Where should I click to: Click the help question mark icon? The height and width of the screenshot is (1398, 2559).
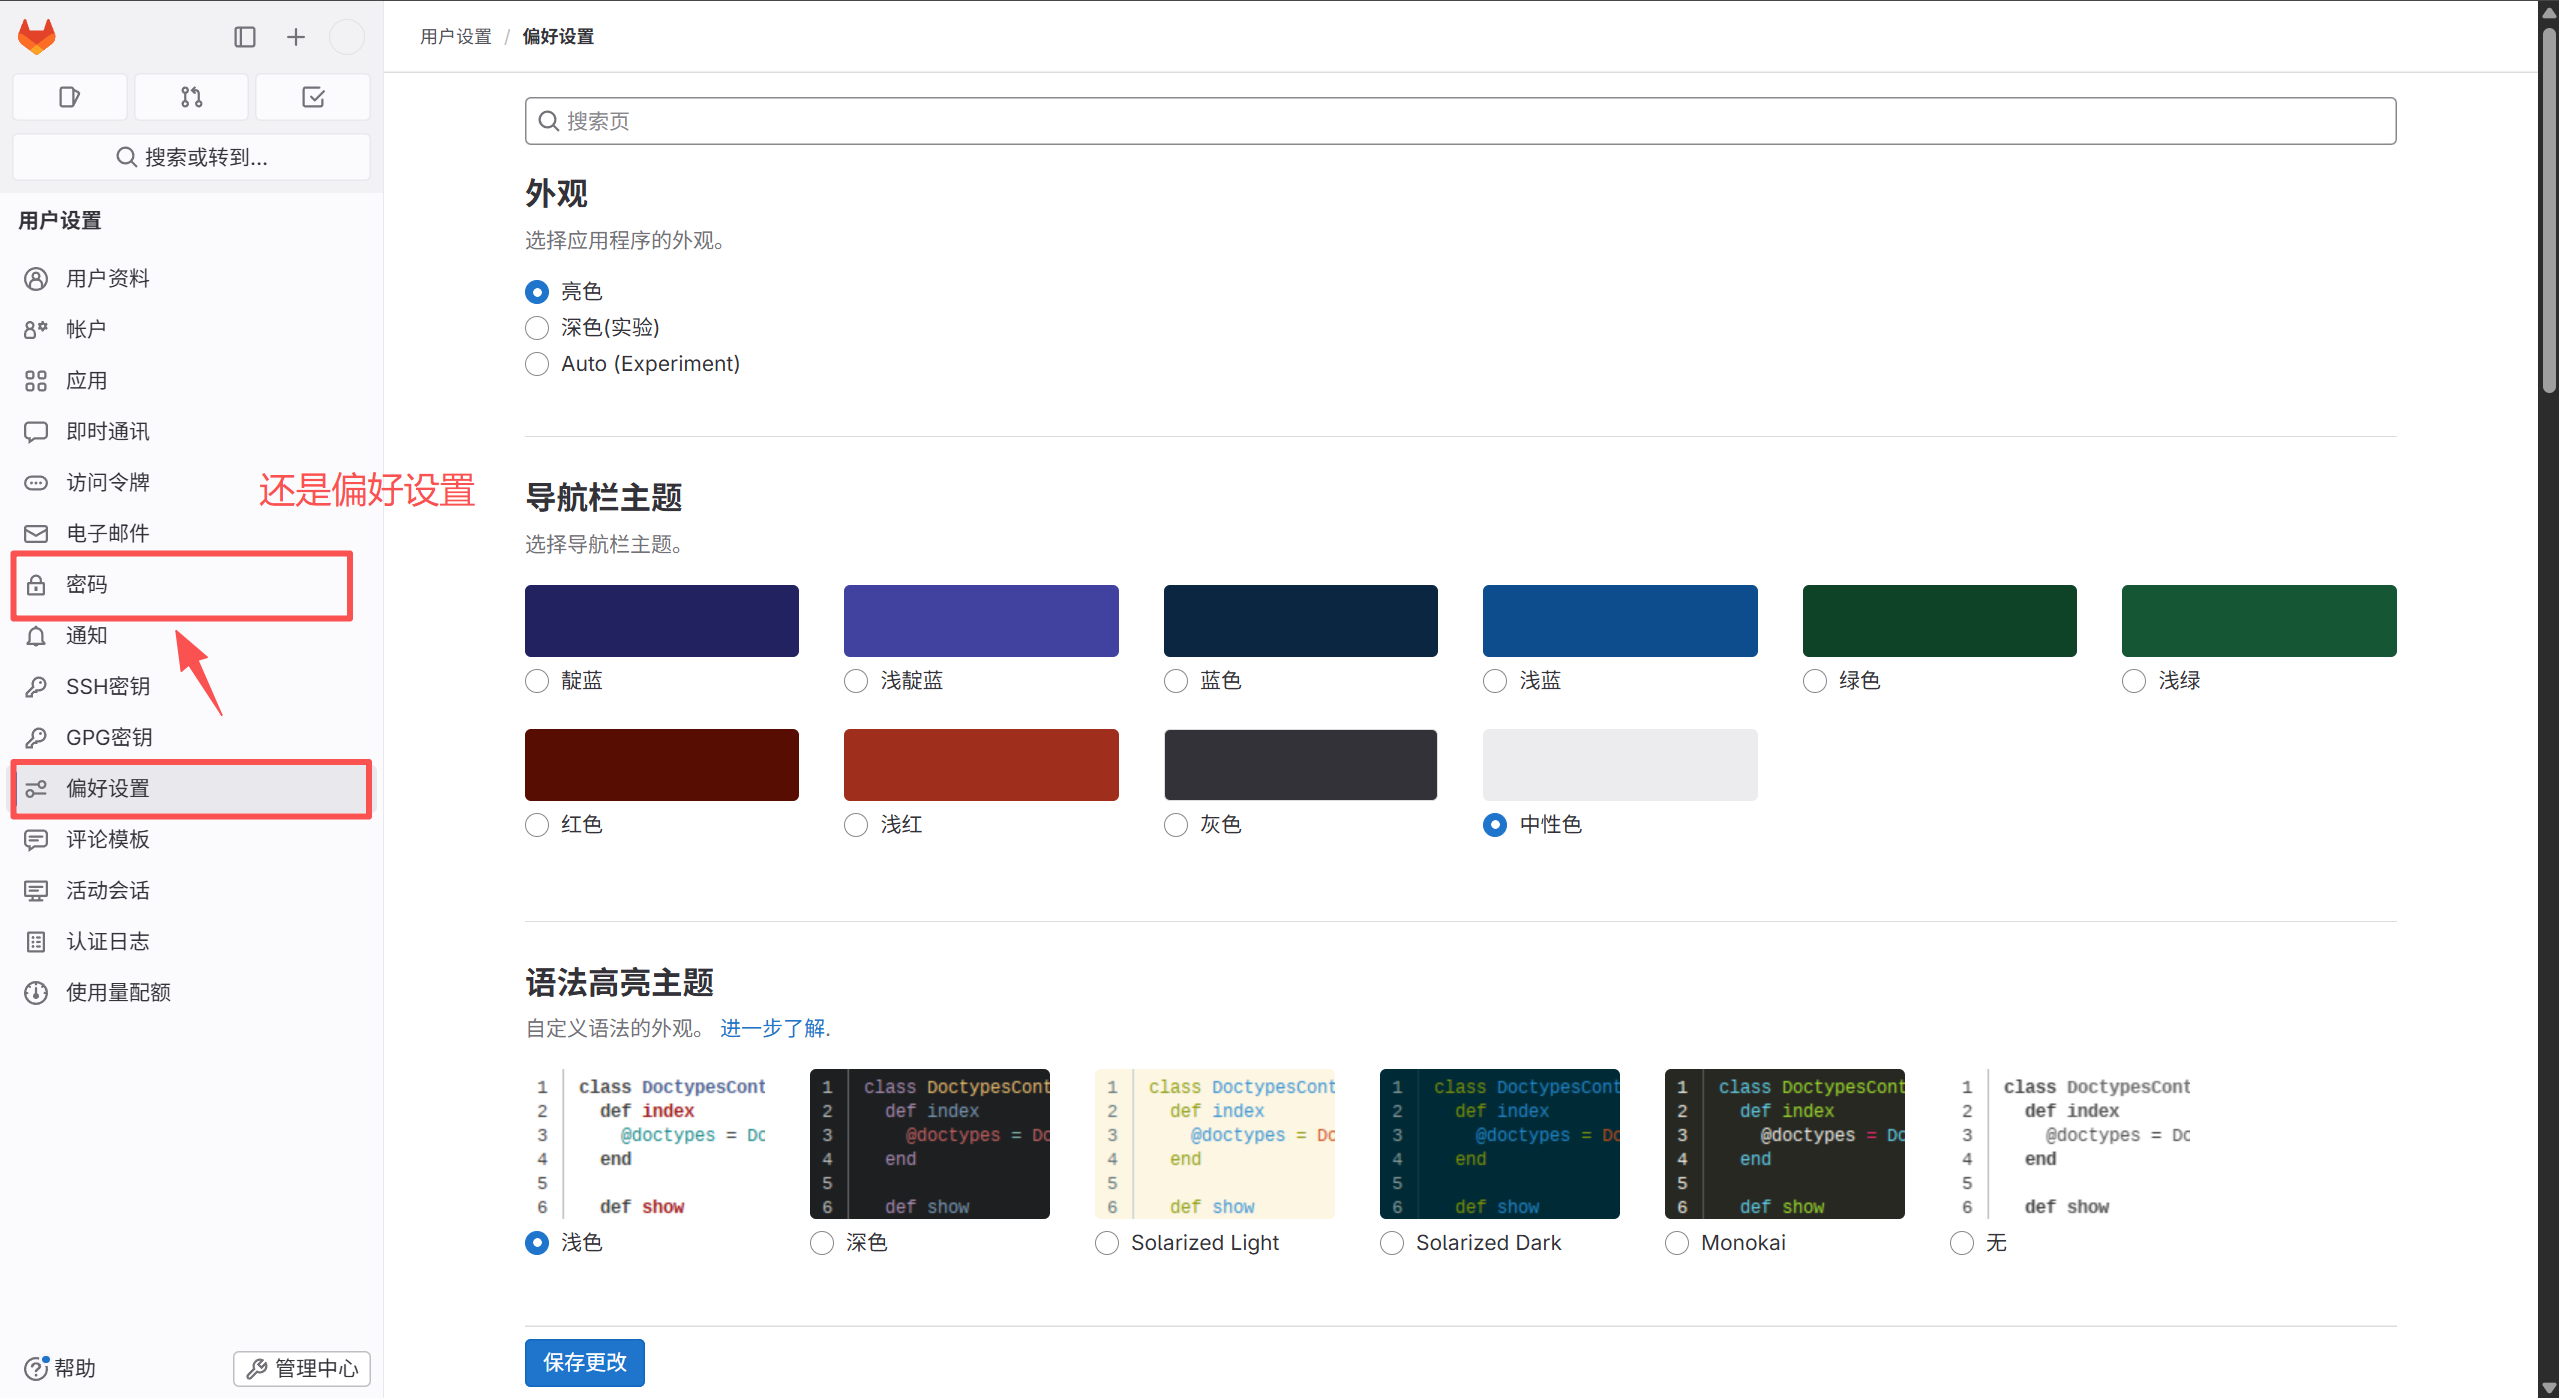36,1367
